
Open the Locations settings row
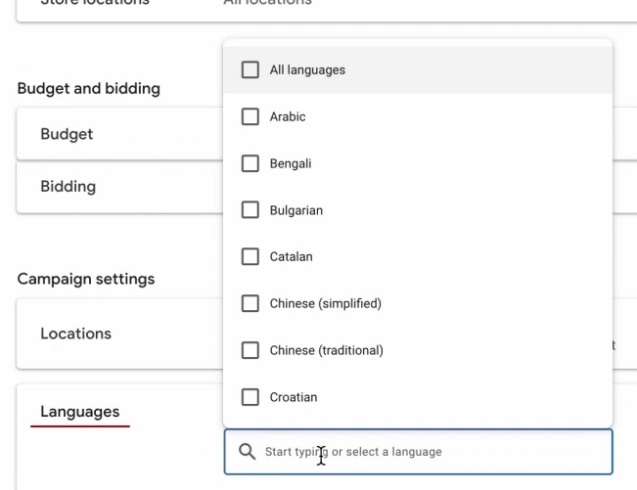coord(76,334)
